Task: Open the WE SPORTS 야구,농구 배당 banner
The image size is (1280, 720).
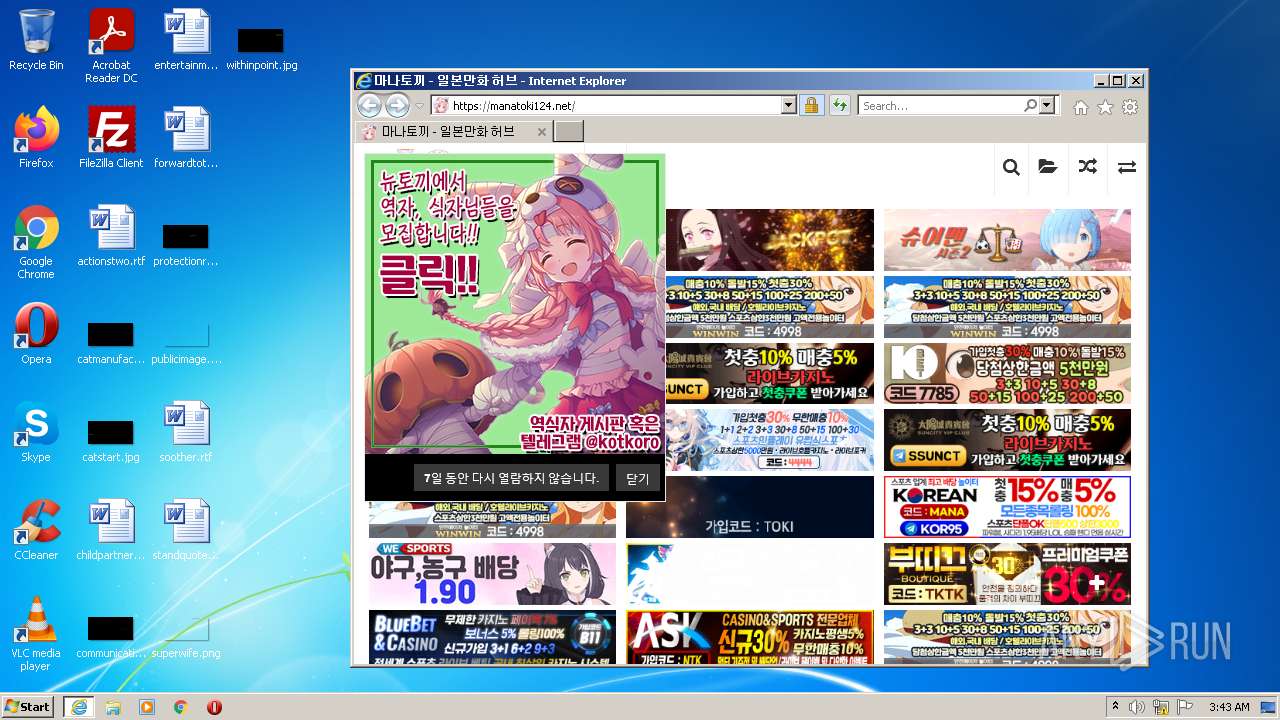Action: [x=492, y=574]
